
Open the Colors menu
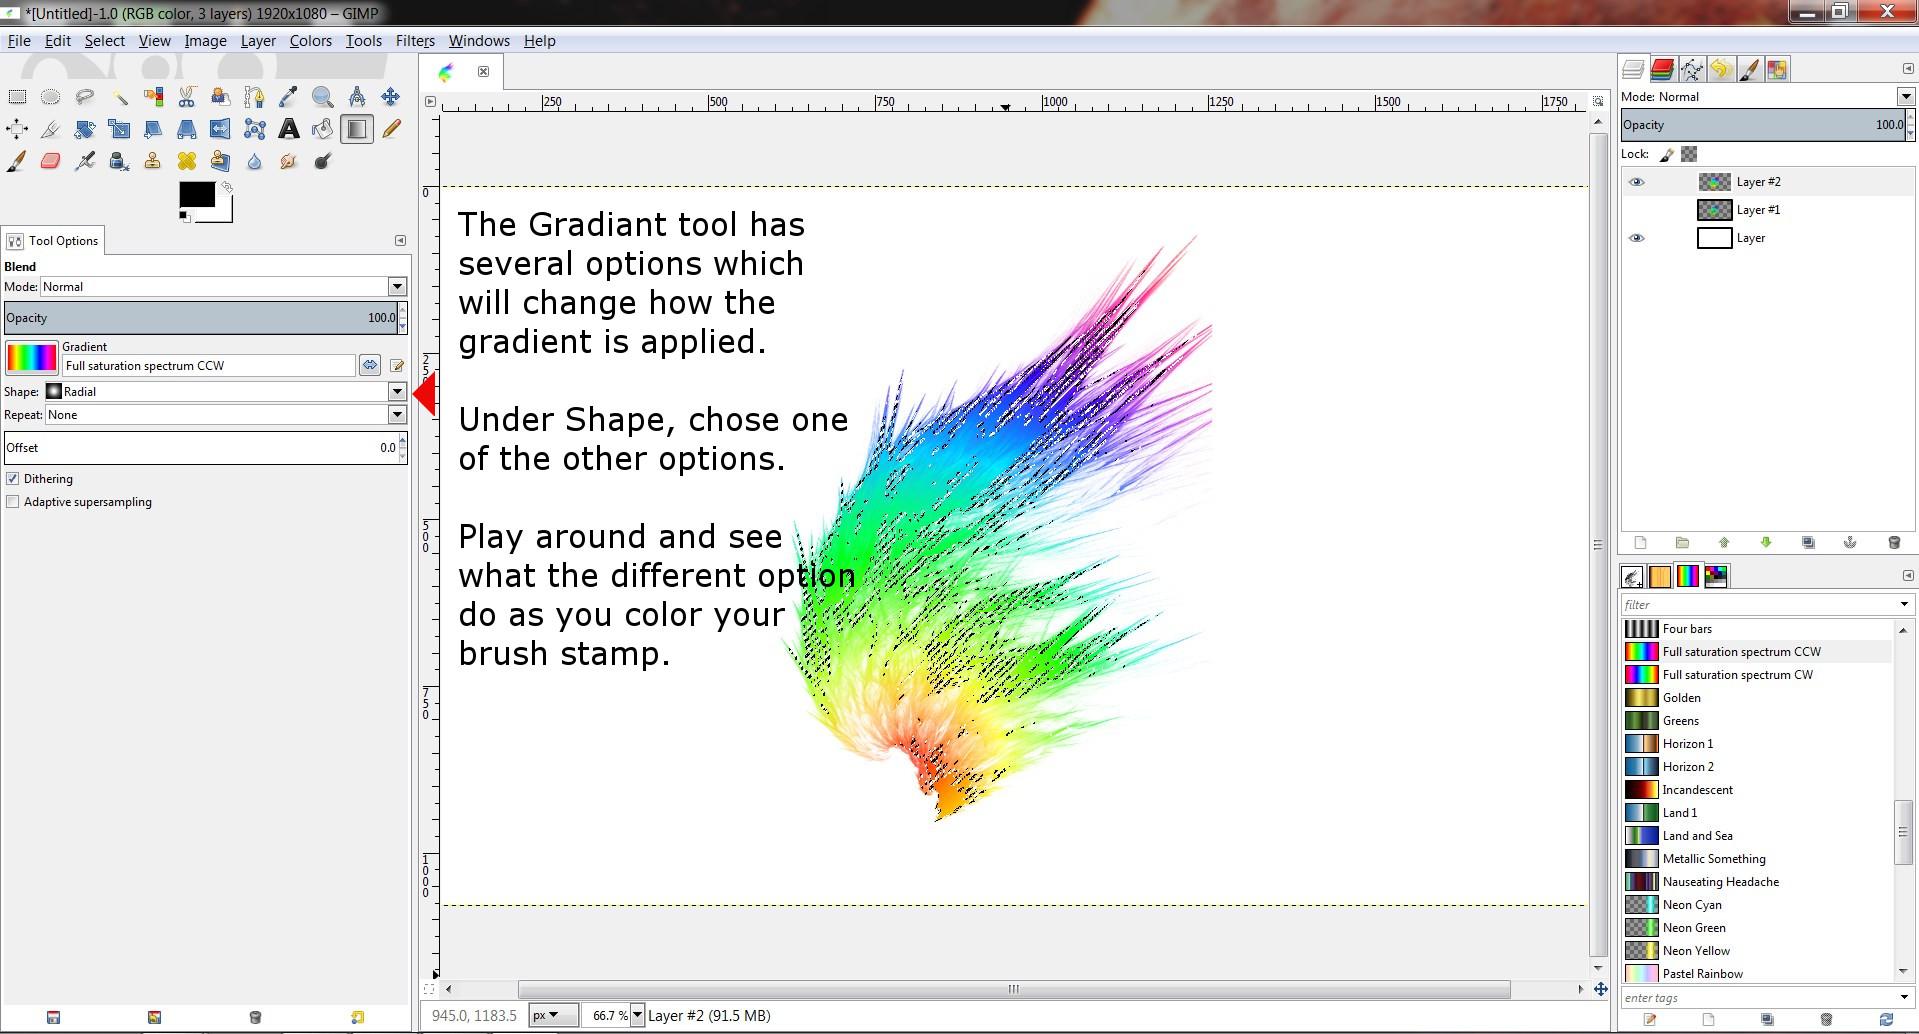[310, 41]
